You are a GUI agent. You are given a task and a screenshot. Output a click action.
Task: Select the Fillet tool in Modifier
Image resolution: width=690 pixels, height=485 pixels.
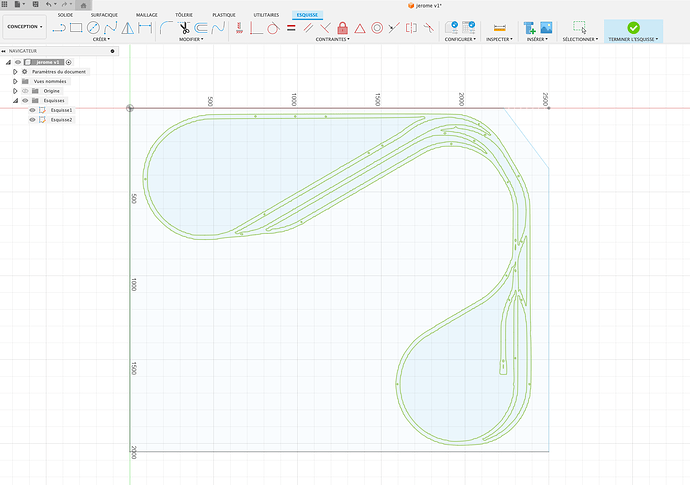tap(164, 28)
